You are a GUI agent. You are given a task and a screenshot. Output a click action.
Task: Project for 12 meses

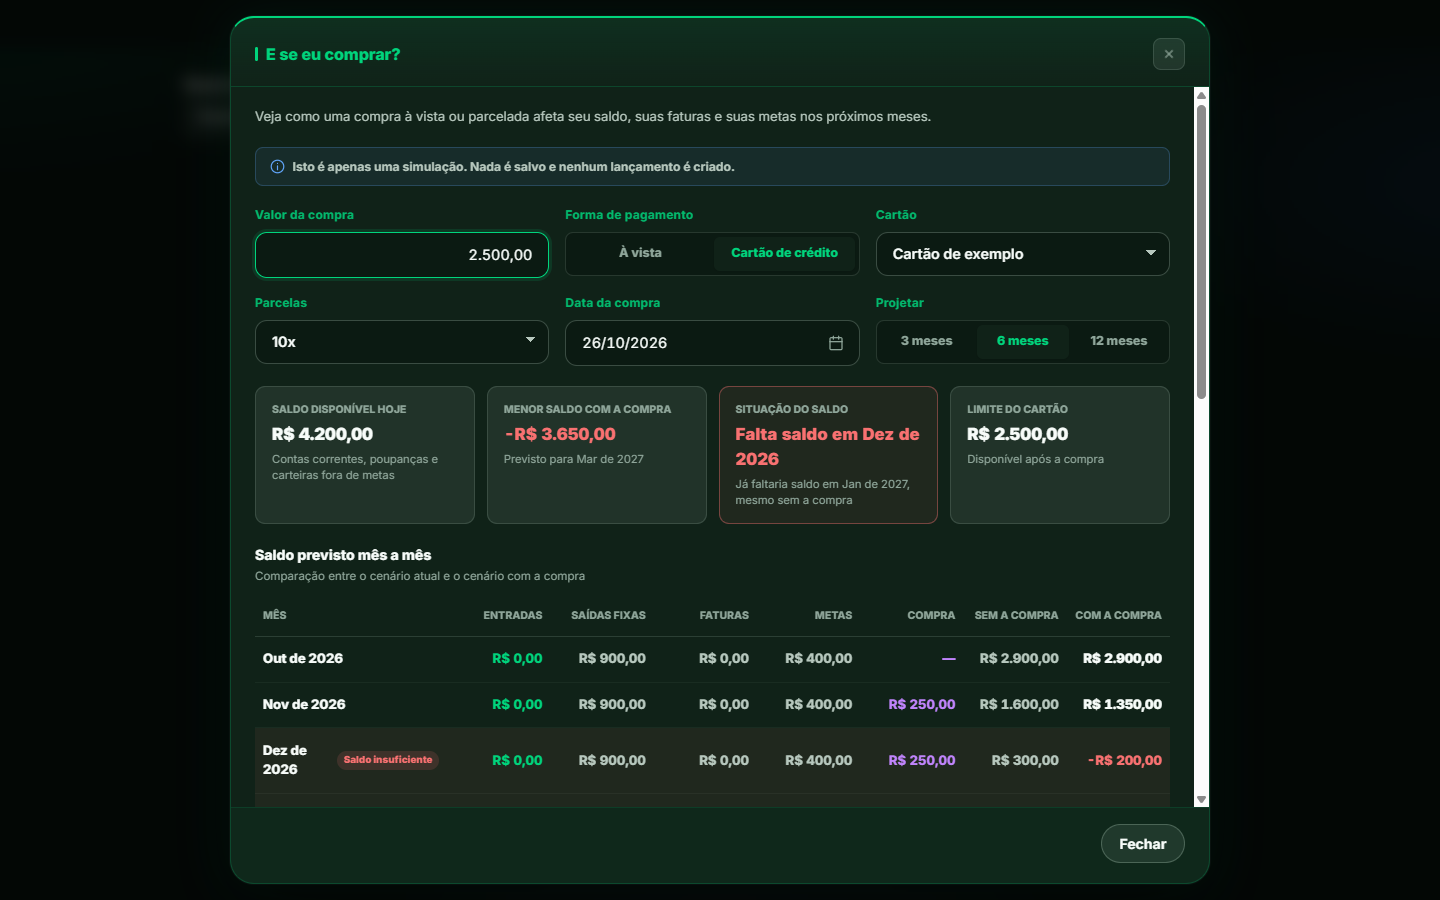[x=1118, y=341]
